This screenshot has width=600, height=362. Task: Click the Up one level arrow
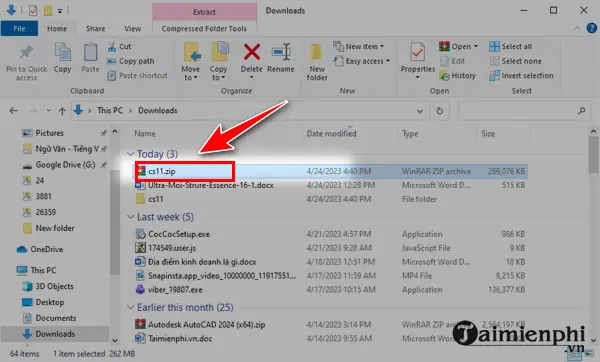point(62,111)
